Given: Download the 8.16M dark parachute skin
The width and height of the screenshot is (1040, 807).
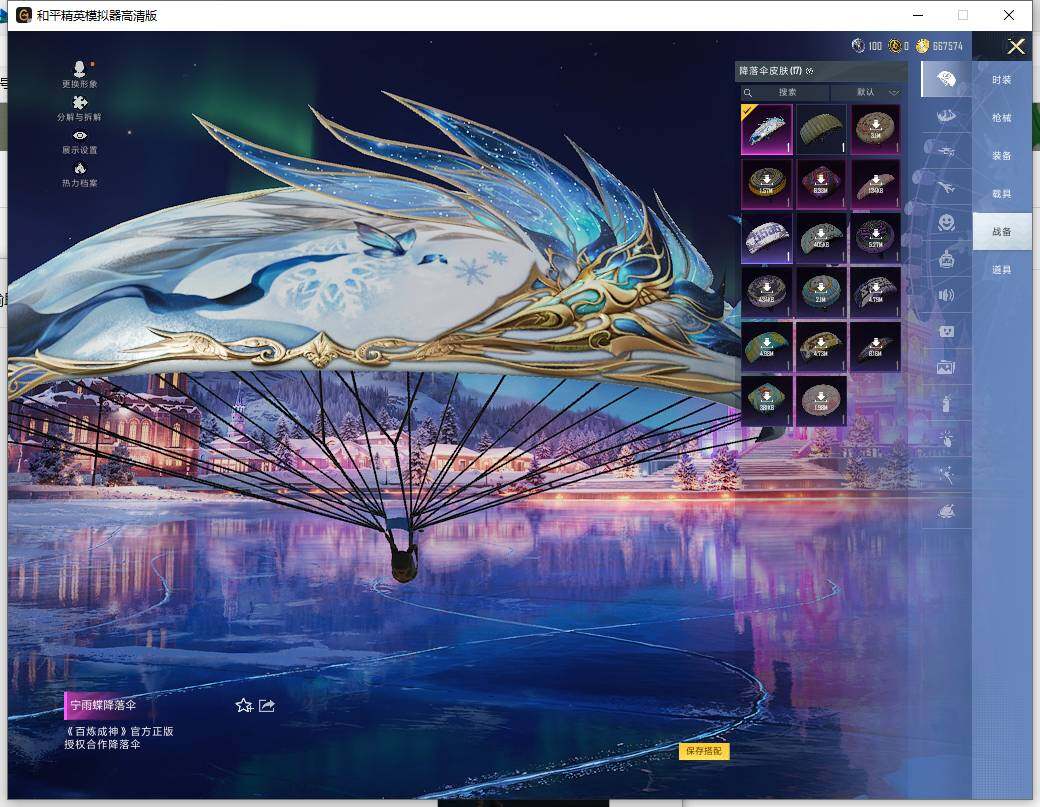Looking at the screenshot, I should 876,347.
